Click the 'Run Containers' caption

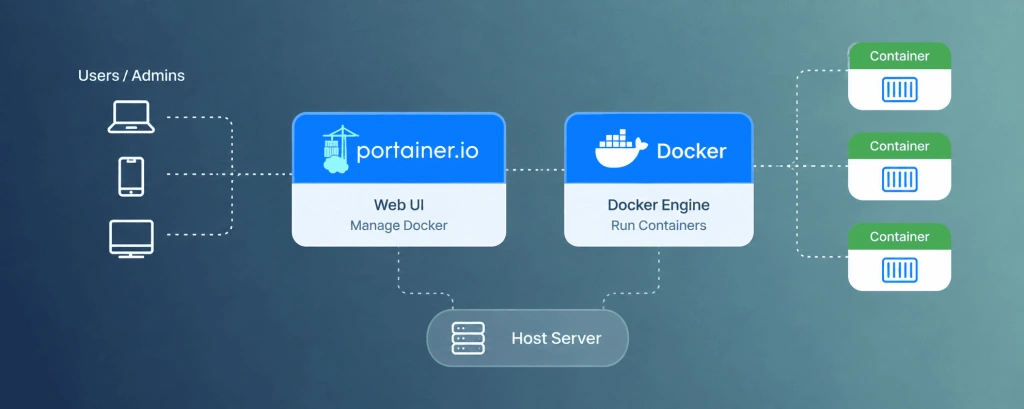(658, 226)
